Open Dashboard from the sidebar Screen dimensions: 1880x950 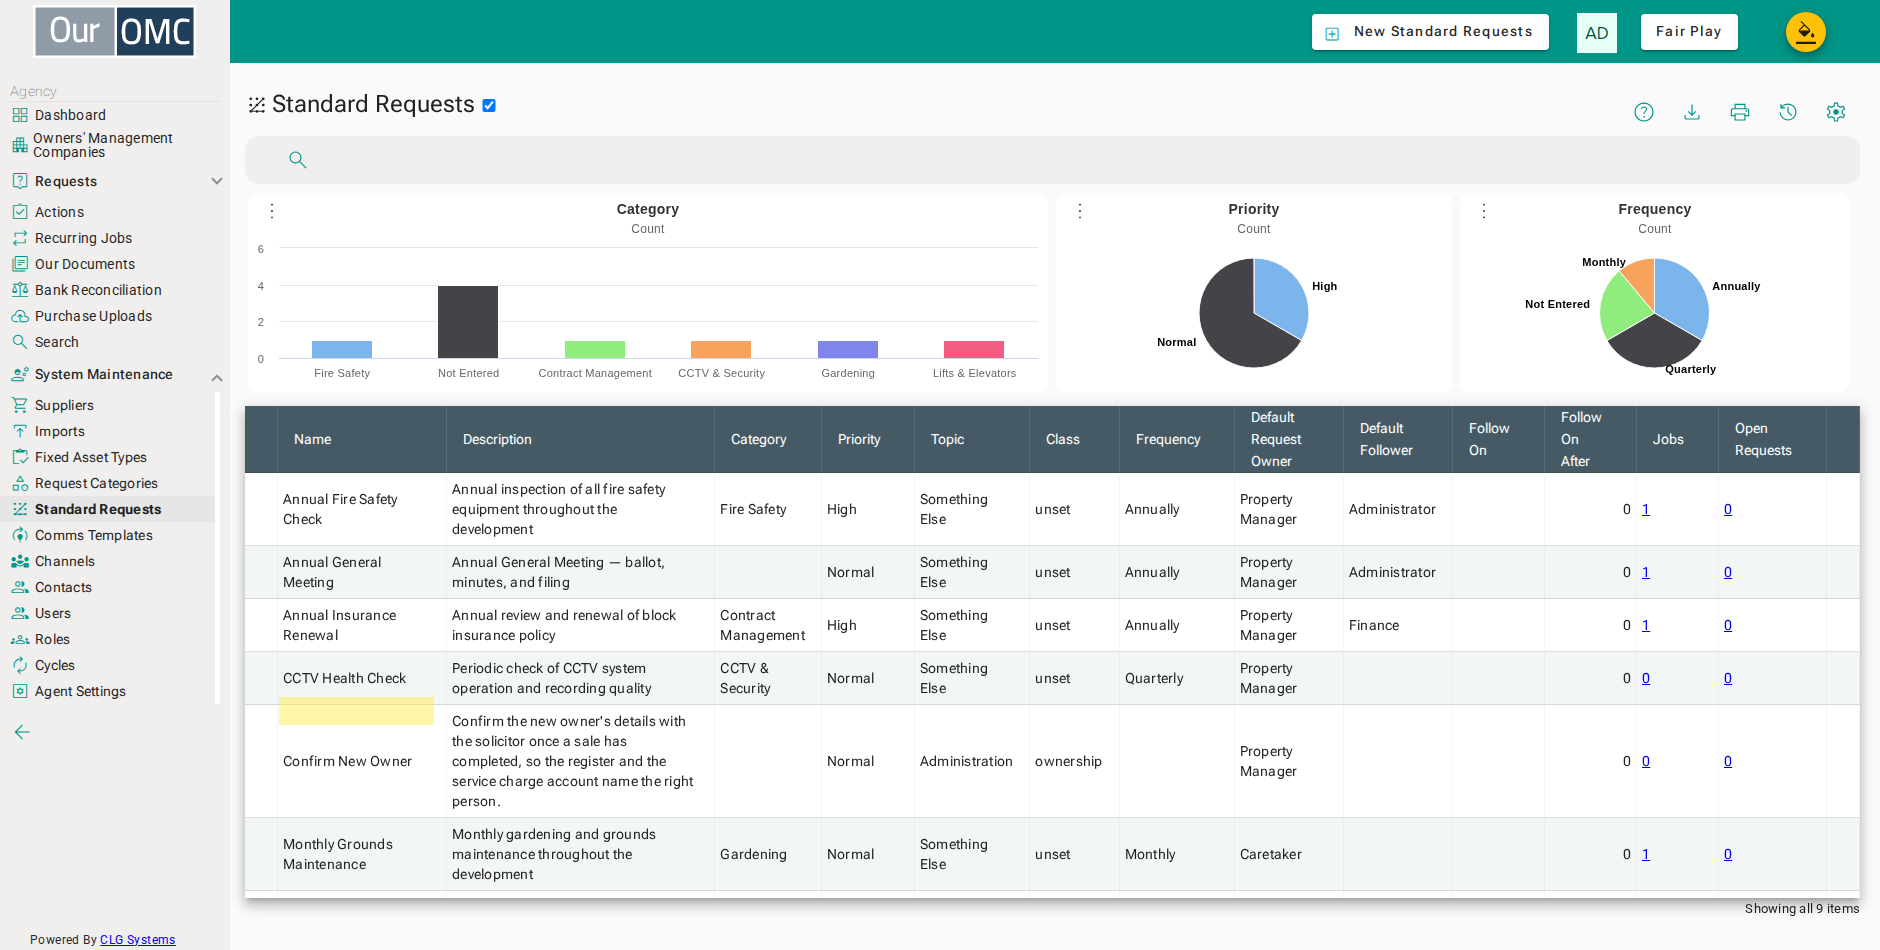point(70,115)
